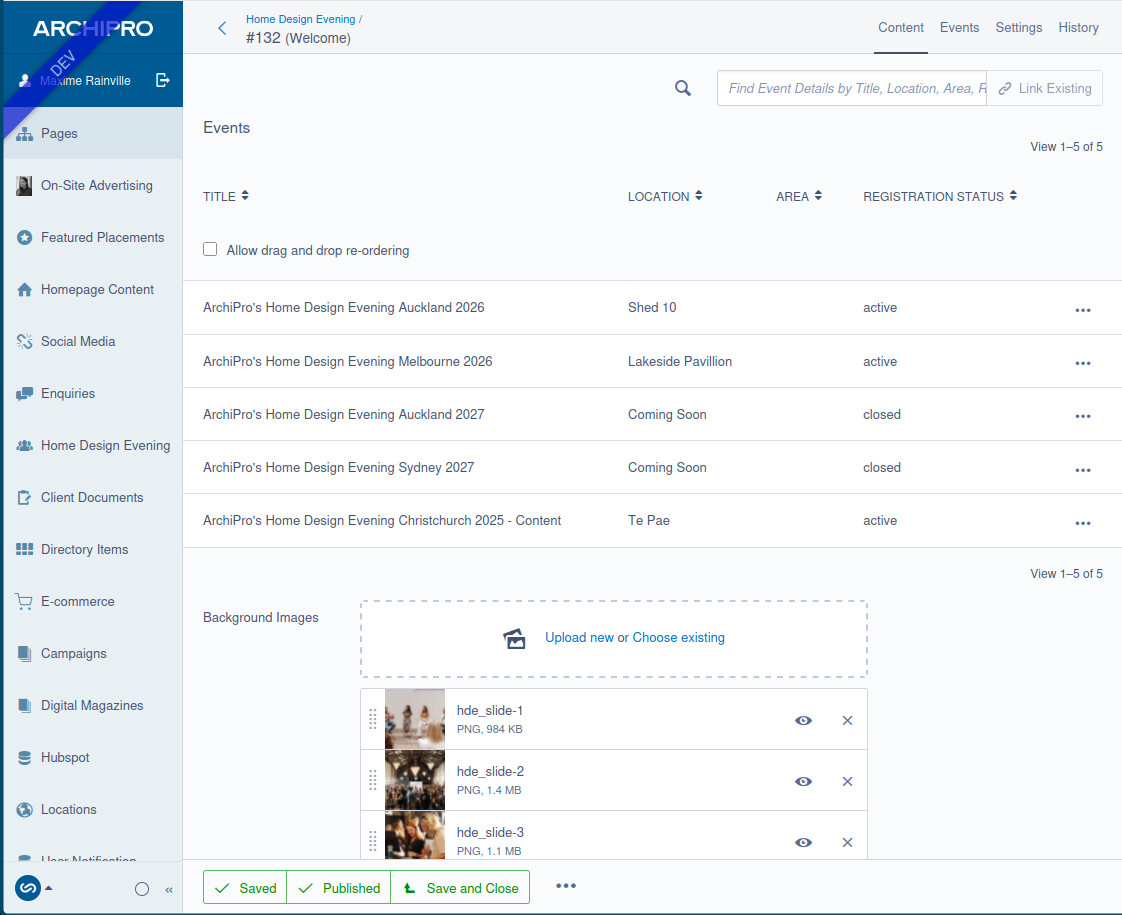
Task: Open more actions menu beside Save and Close
Action: point(566,886)
